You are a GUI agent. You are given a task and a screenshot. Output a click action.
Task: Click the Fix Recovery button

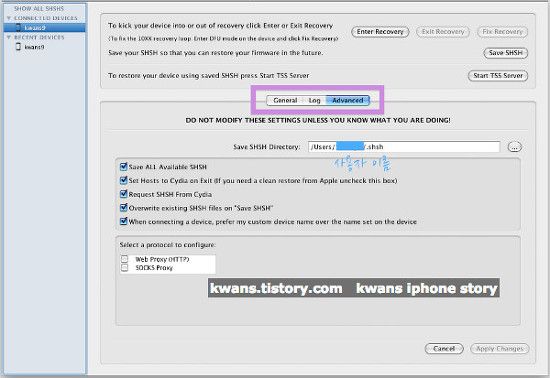502,32
